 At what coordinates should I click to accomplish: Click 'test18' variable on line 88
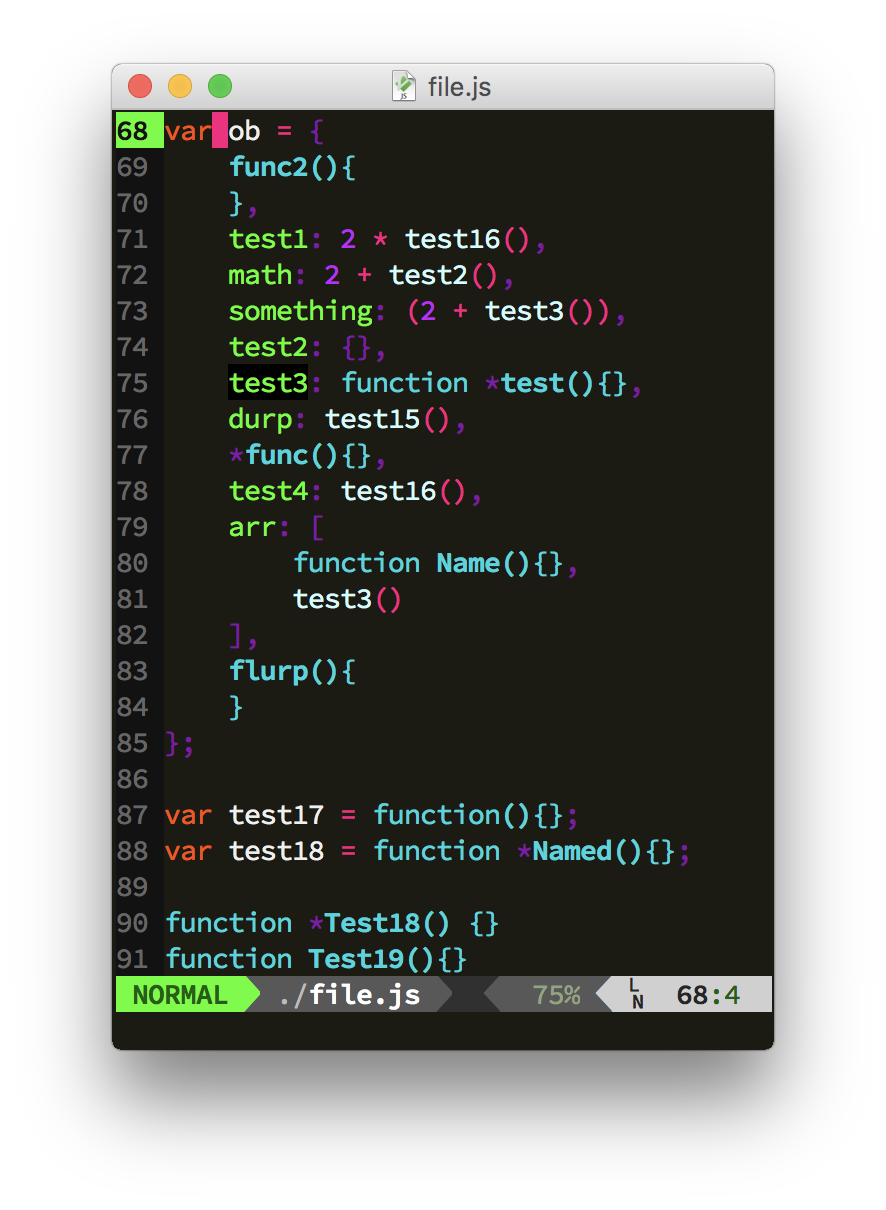click(277, 851)
